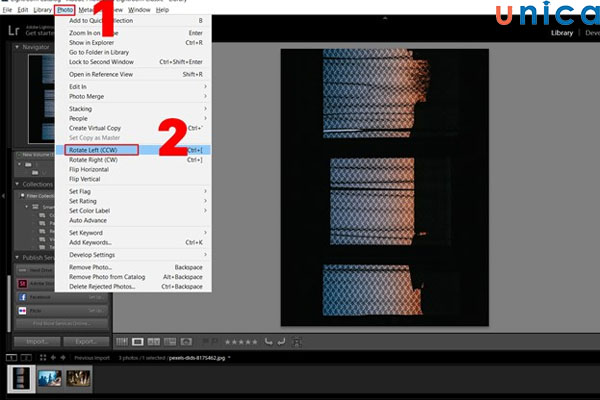Click Previous Import source label
The image size is (600, 400).
(x=92, y=358)
